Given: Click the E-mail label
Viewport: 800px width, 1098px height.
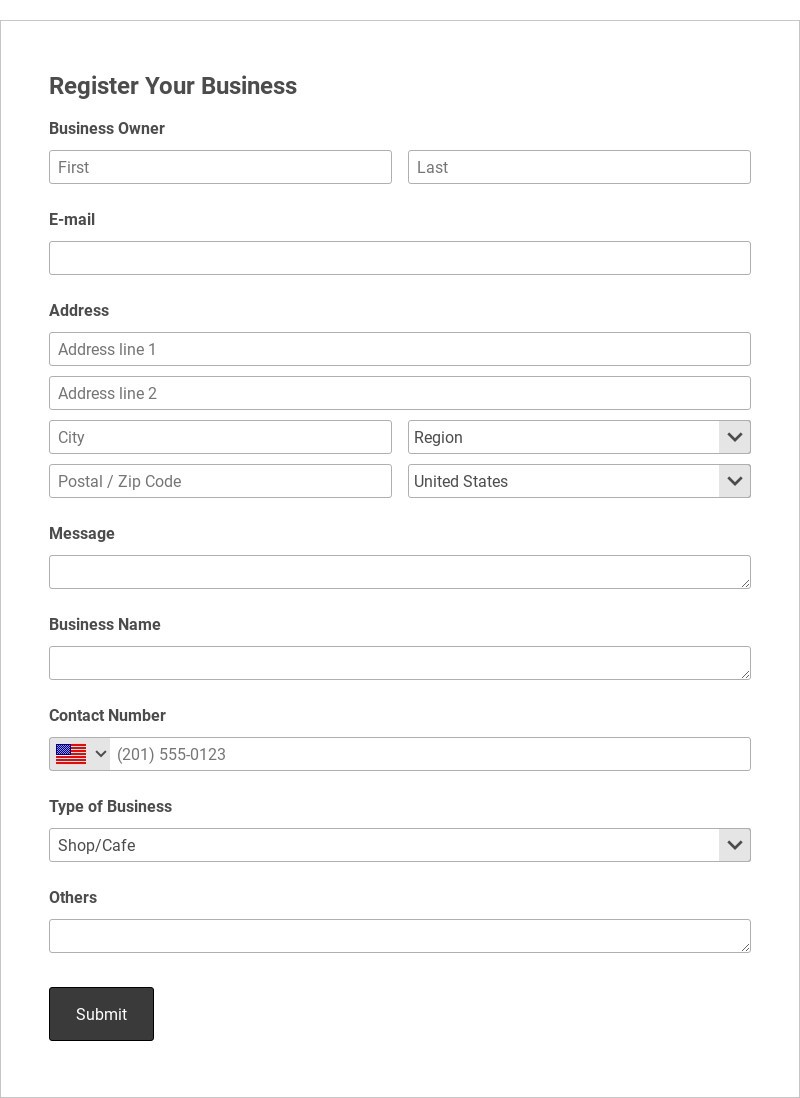Looking at the screenshot, I should coord(72,220).
